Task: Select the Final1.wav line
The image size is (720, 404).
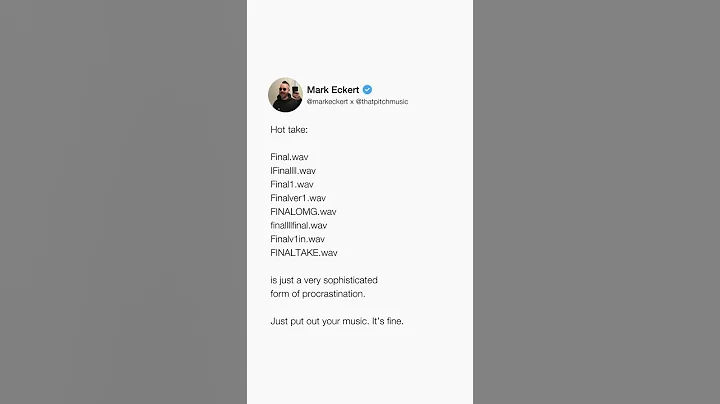Action: point(292,184)
